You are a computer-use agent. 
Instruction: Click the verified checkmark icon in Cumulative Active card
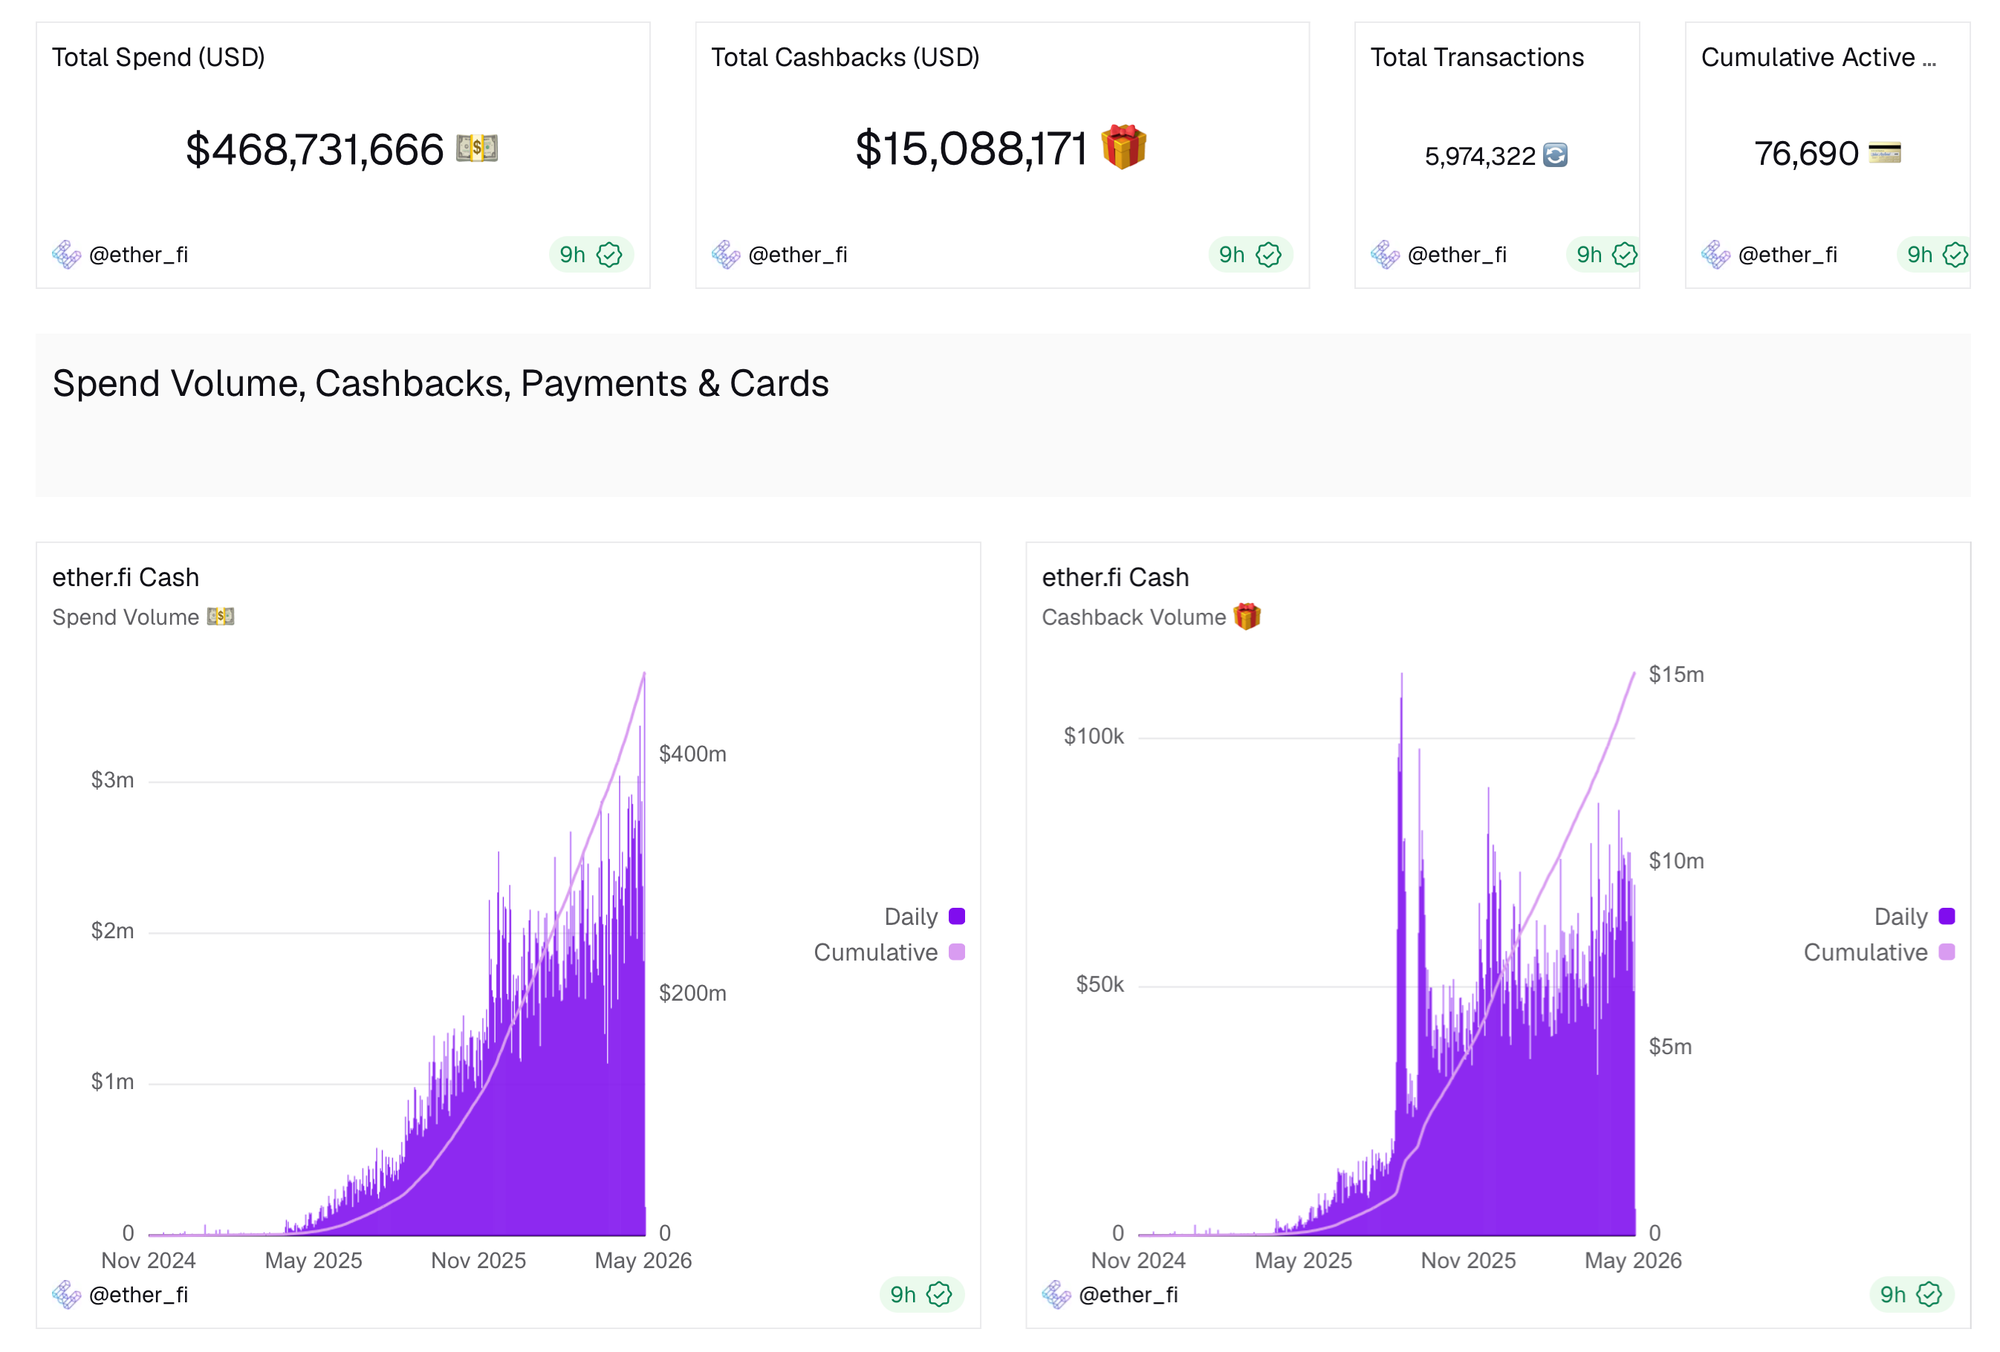click(1955, 255)
